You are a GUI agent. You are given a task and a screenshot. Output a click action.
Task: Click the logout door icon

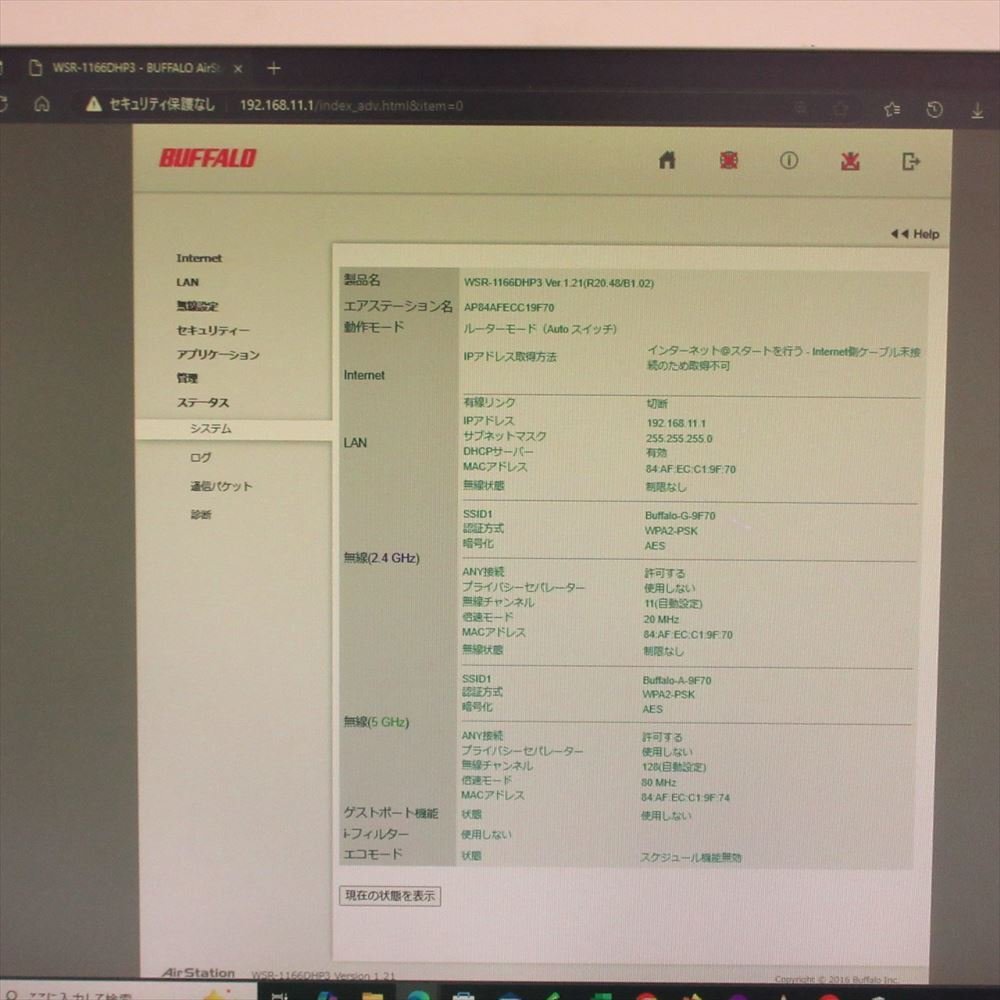[911, 161]
